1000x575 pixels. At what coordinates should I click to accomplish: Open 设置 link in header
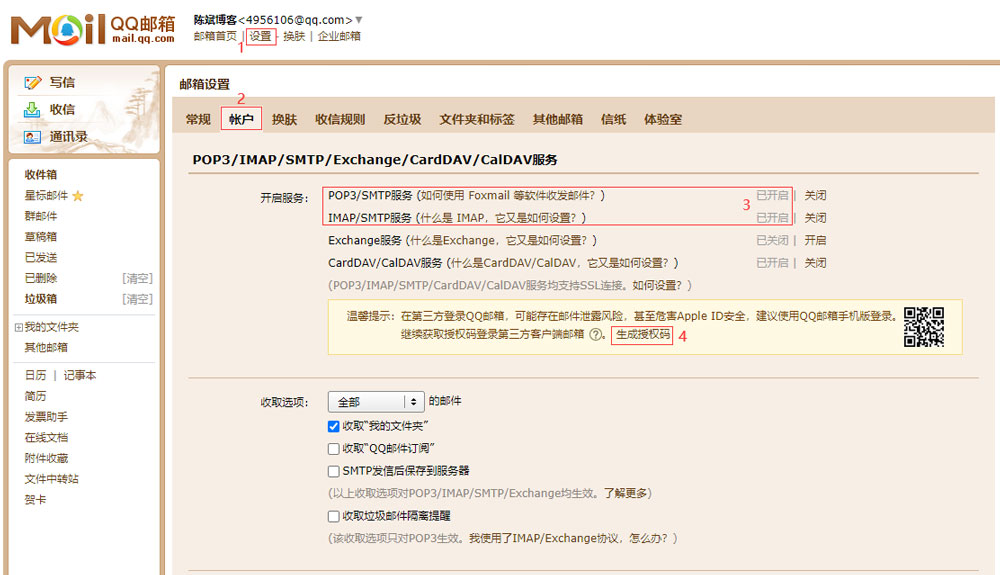260,36
